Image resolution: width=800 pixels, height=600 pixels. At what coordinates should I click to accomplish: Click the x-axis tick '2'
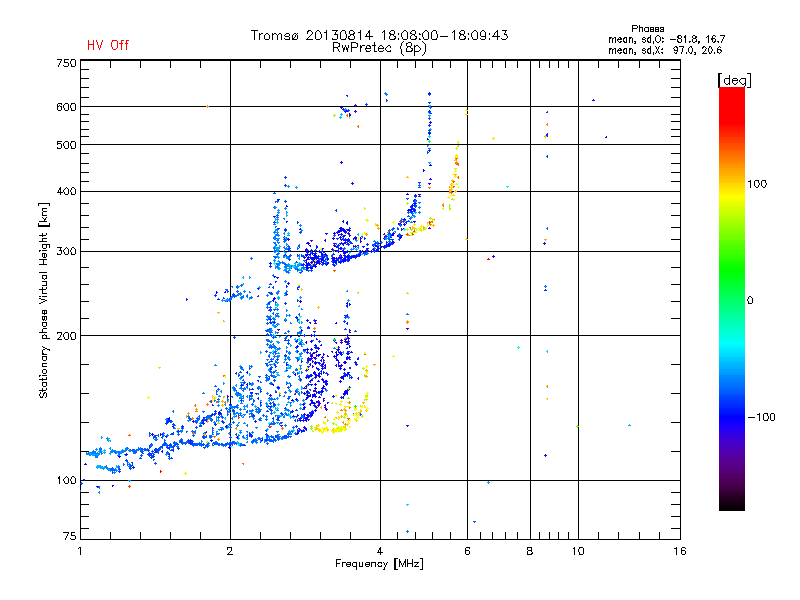[230, 551]
